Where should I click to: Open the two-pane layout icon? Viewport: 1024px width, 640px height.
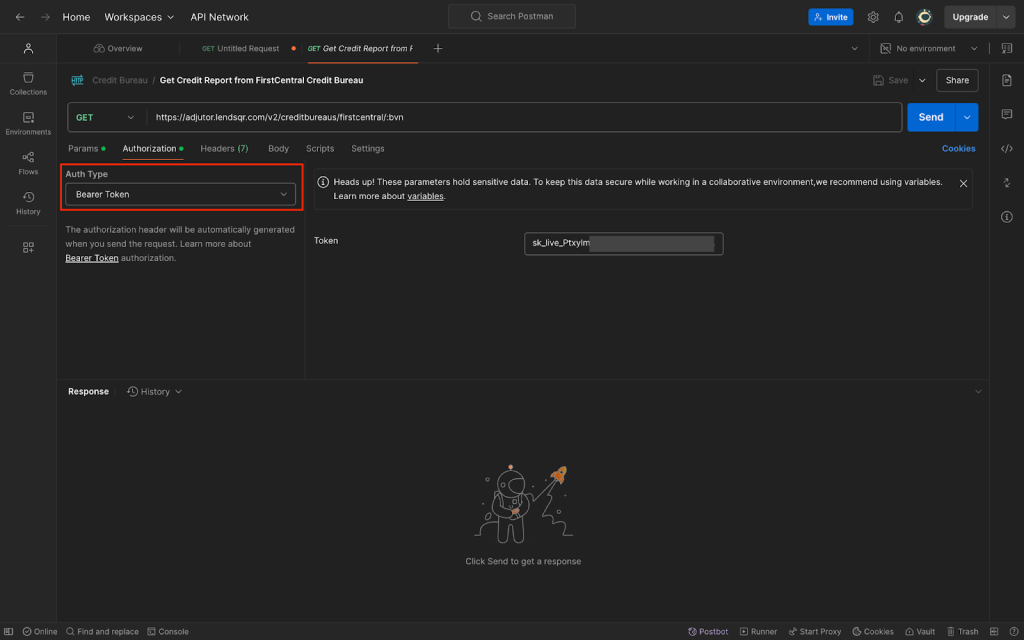996,632
